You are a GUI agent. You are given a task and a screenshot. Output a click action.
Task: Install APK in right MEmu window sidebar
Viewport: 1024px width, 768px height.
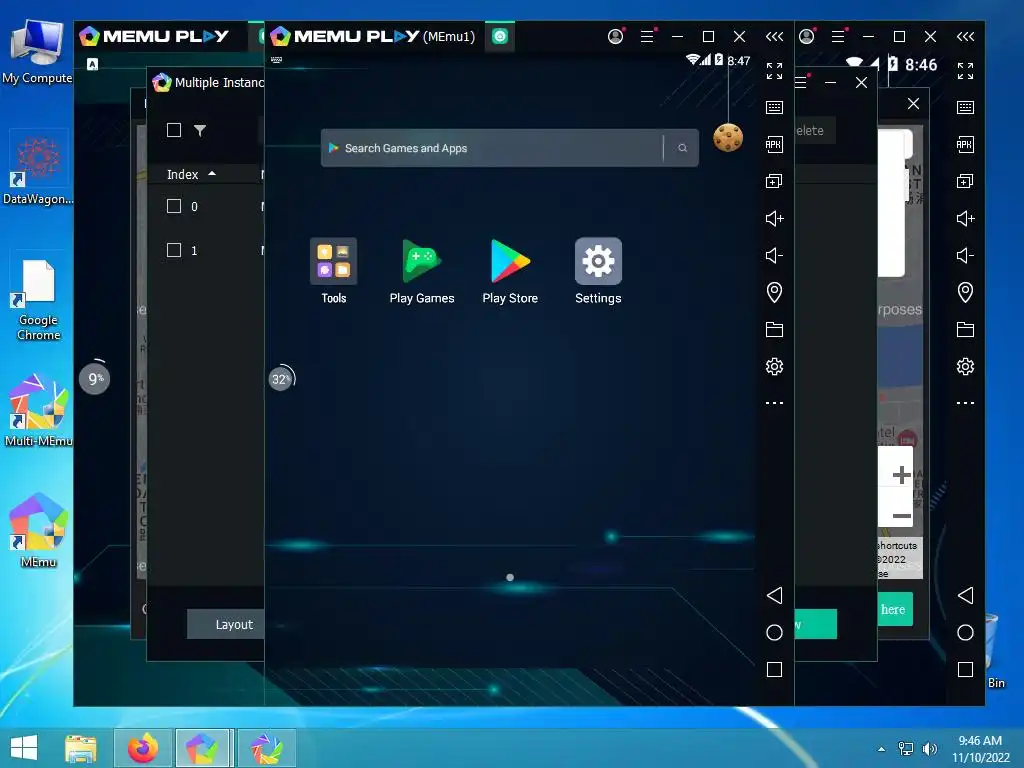(965, 144)
